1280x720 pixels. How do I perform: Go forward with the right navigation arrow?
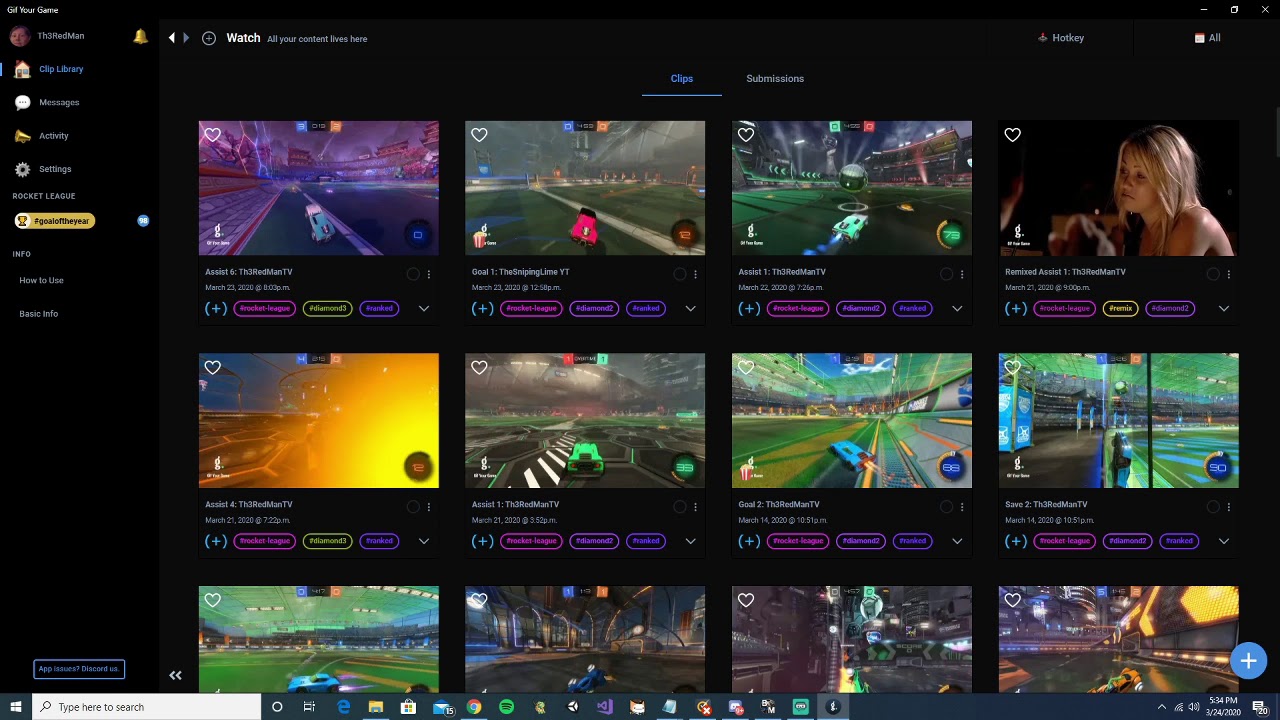click(x=186, y=38)
